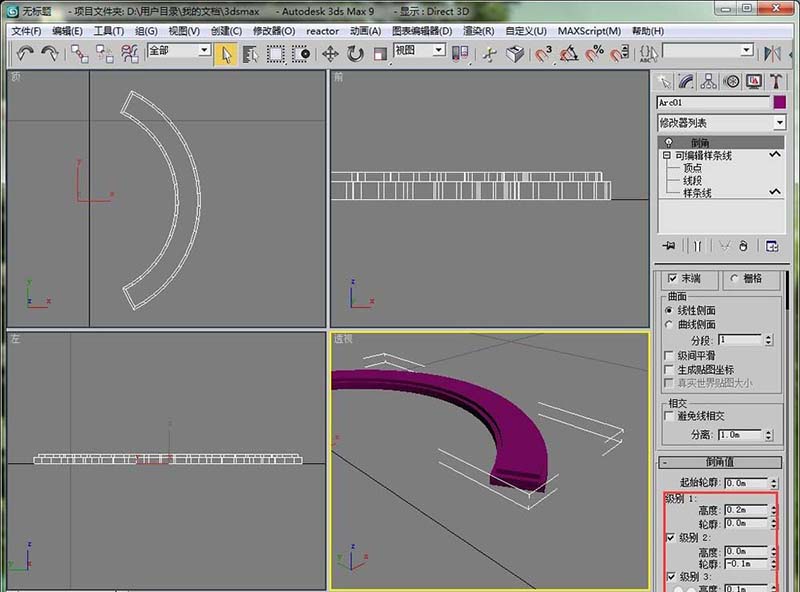
Task: Collapse the 倒角值 rollout header
Action: (x=720, y=462)
